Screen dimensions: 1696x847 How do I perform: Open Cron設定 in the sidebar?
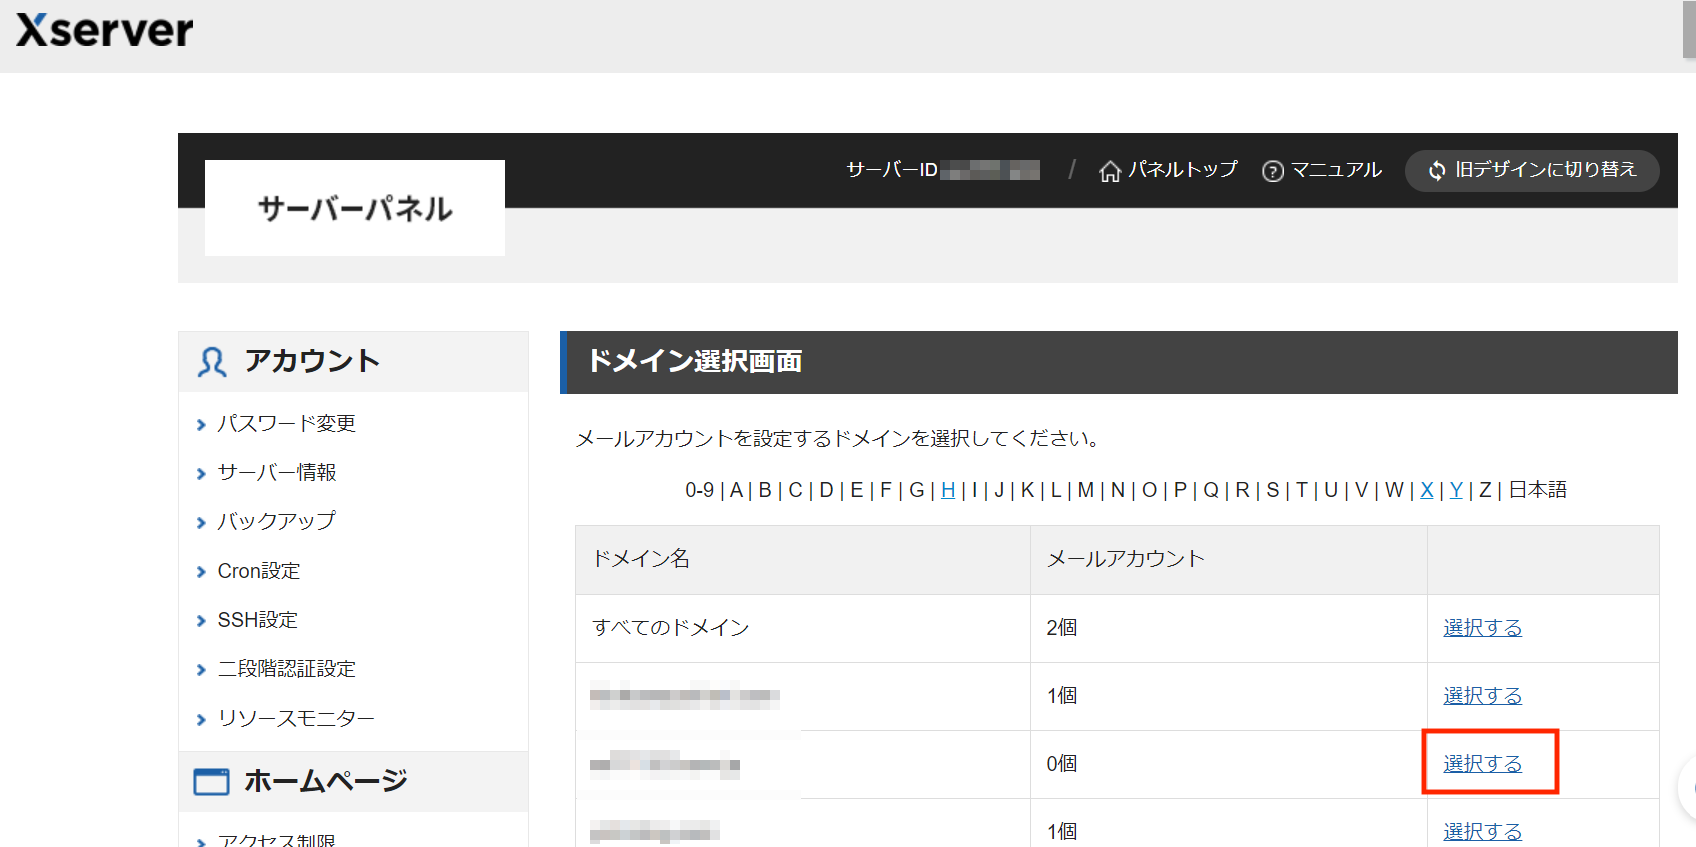point(259,571)
